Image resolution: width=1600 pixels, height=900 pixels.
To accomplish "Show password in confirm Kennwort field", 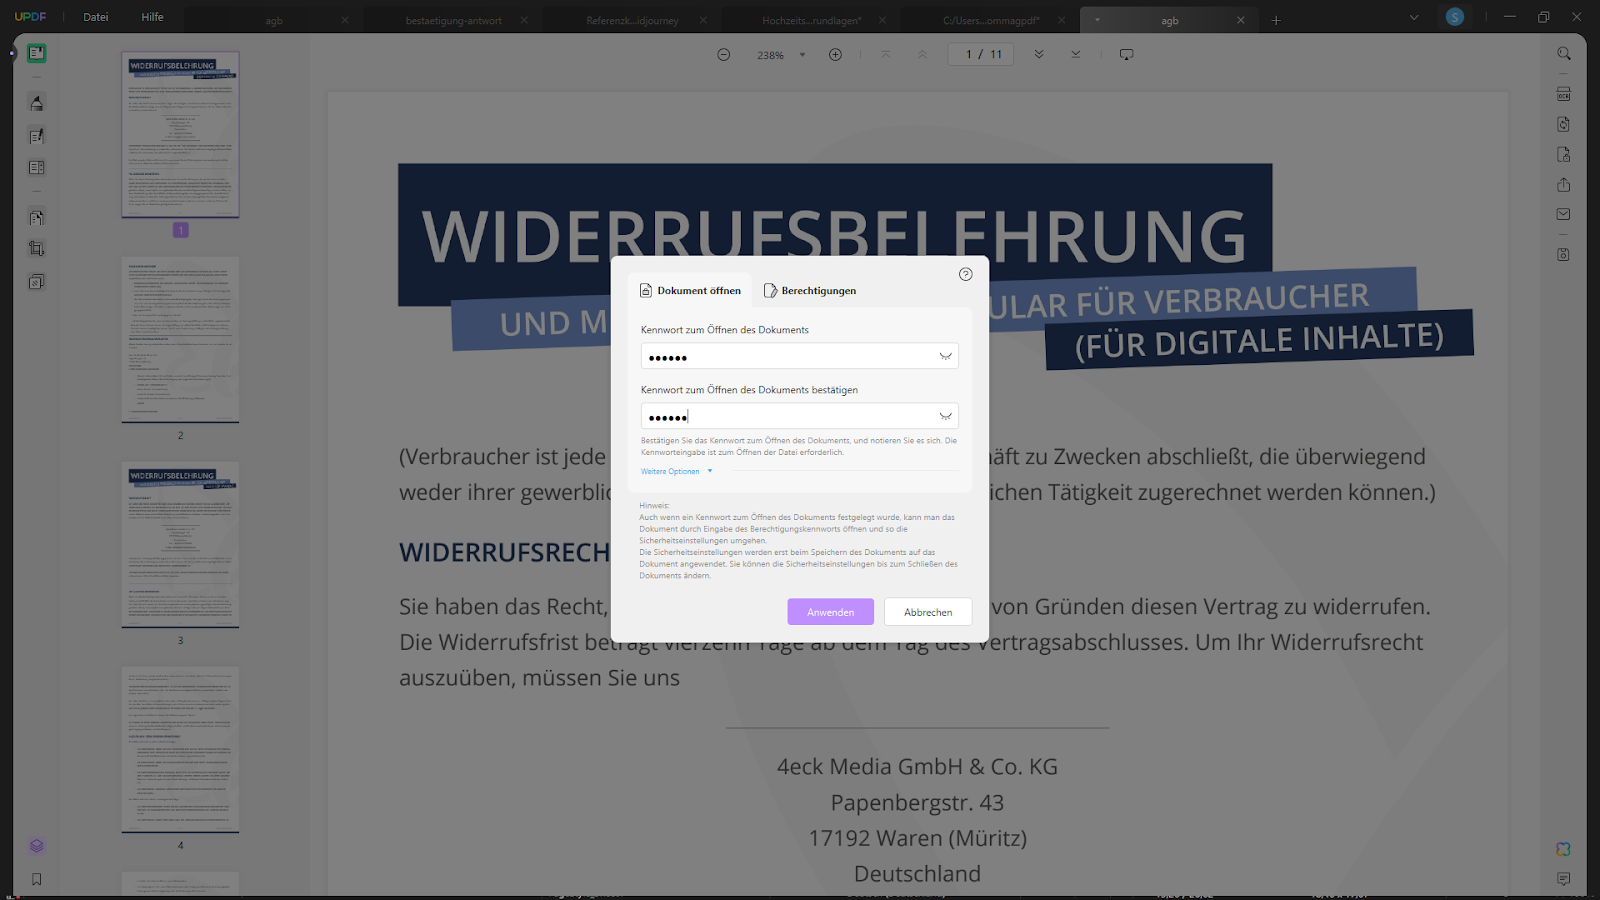I will coord(945,416).
